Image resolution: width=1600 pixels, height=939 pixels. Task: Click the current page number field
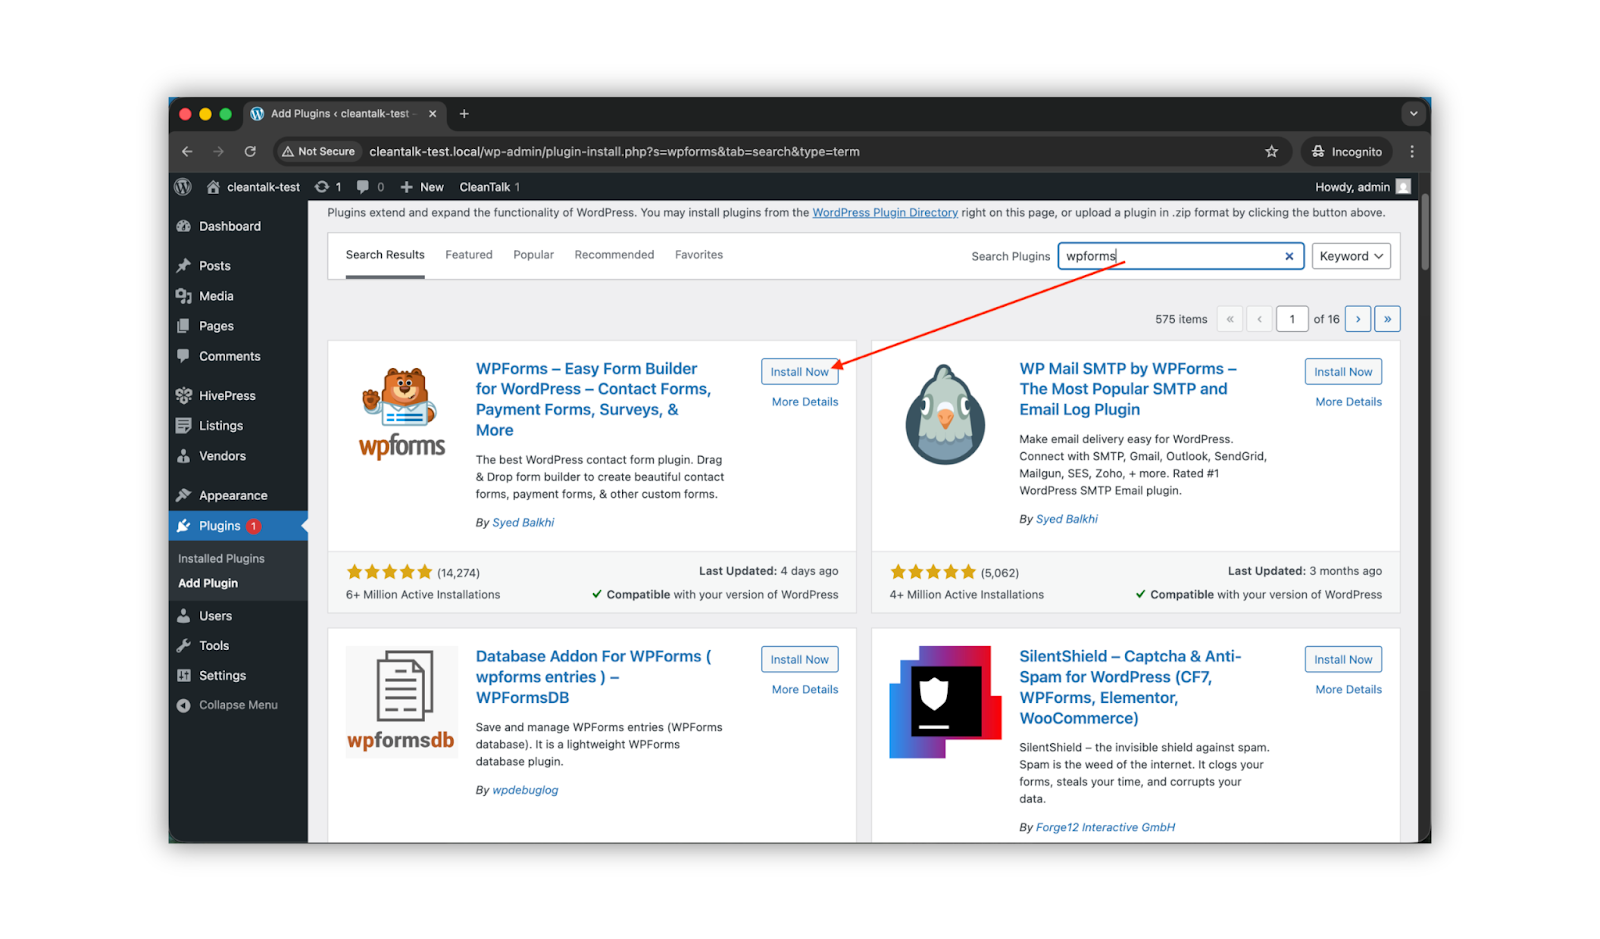point(1291,319)
